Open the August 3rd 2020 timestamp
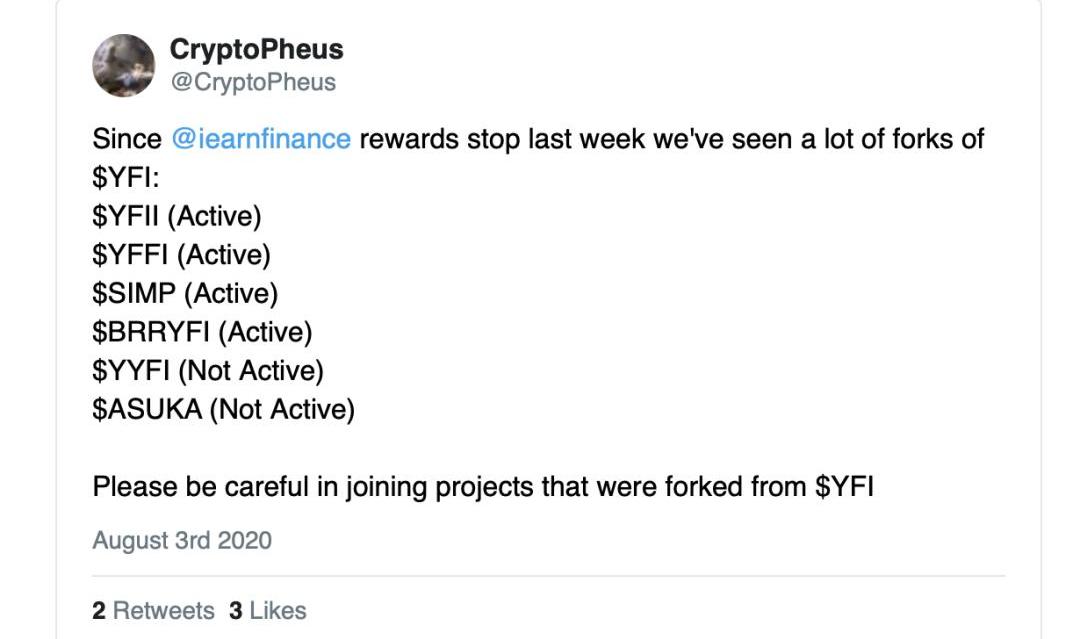The image size is (1080, 639). (182, 541)
